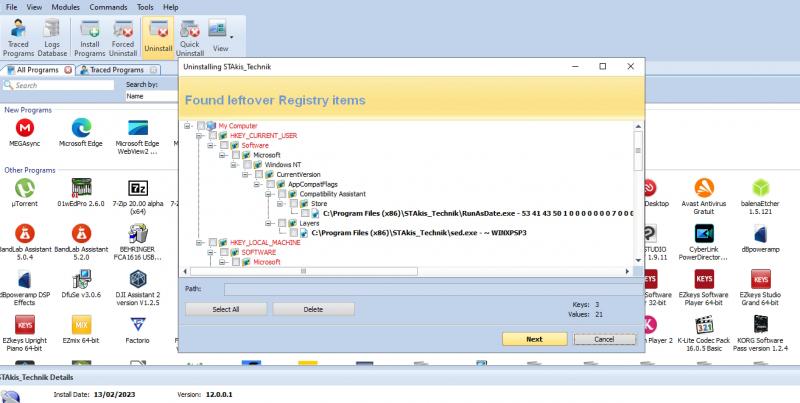Collapse the Layers tree node
Image resolution: width=800 pixels, height=403 pixels.
point(268,223)
